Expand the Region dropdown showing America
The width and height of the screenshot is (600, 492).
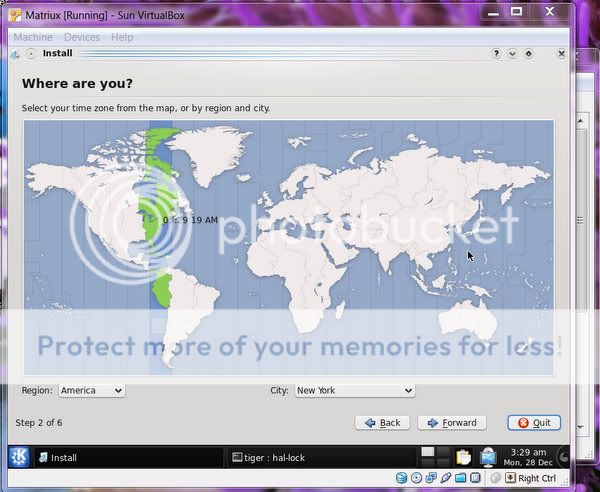coord(92,391)
